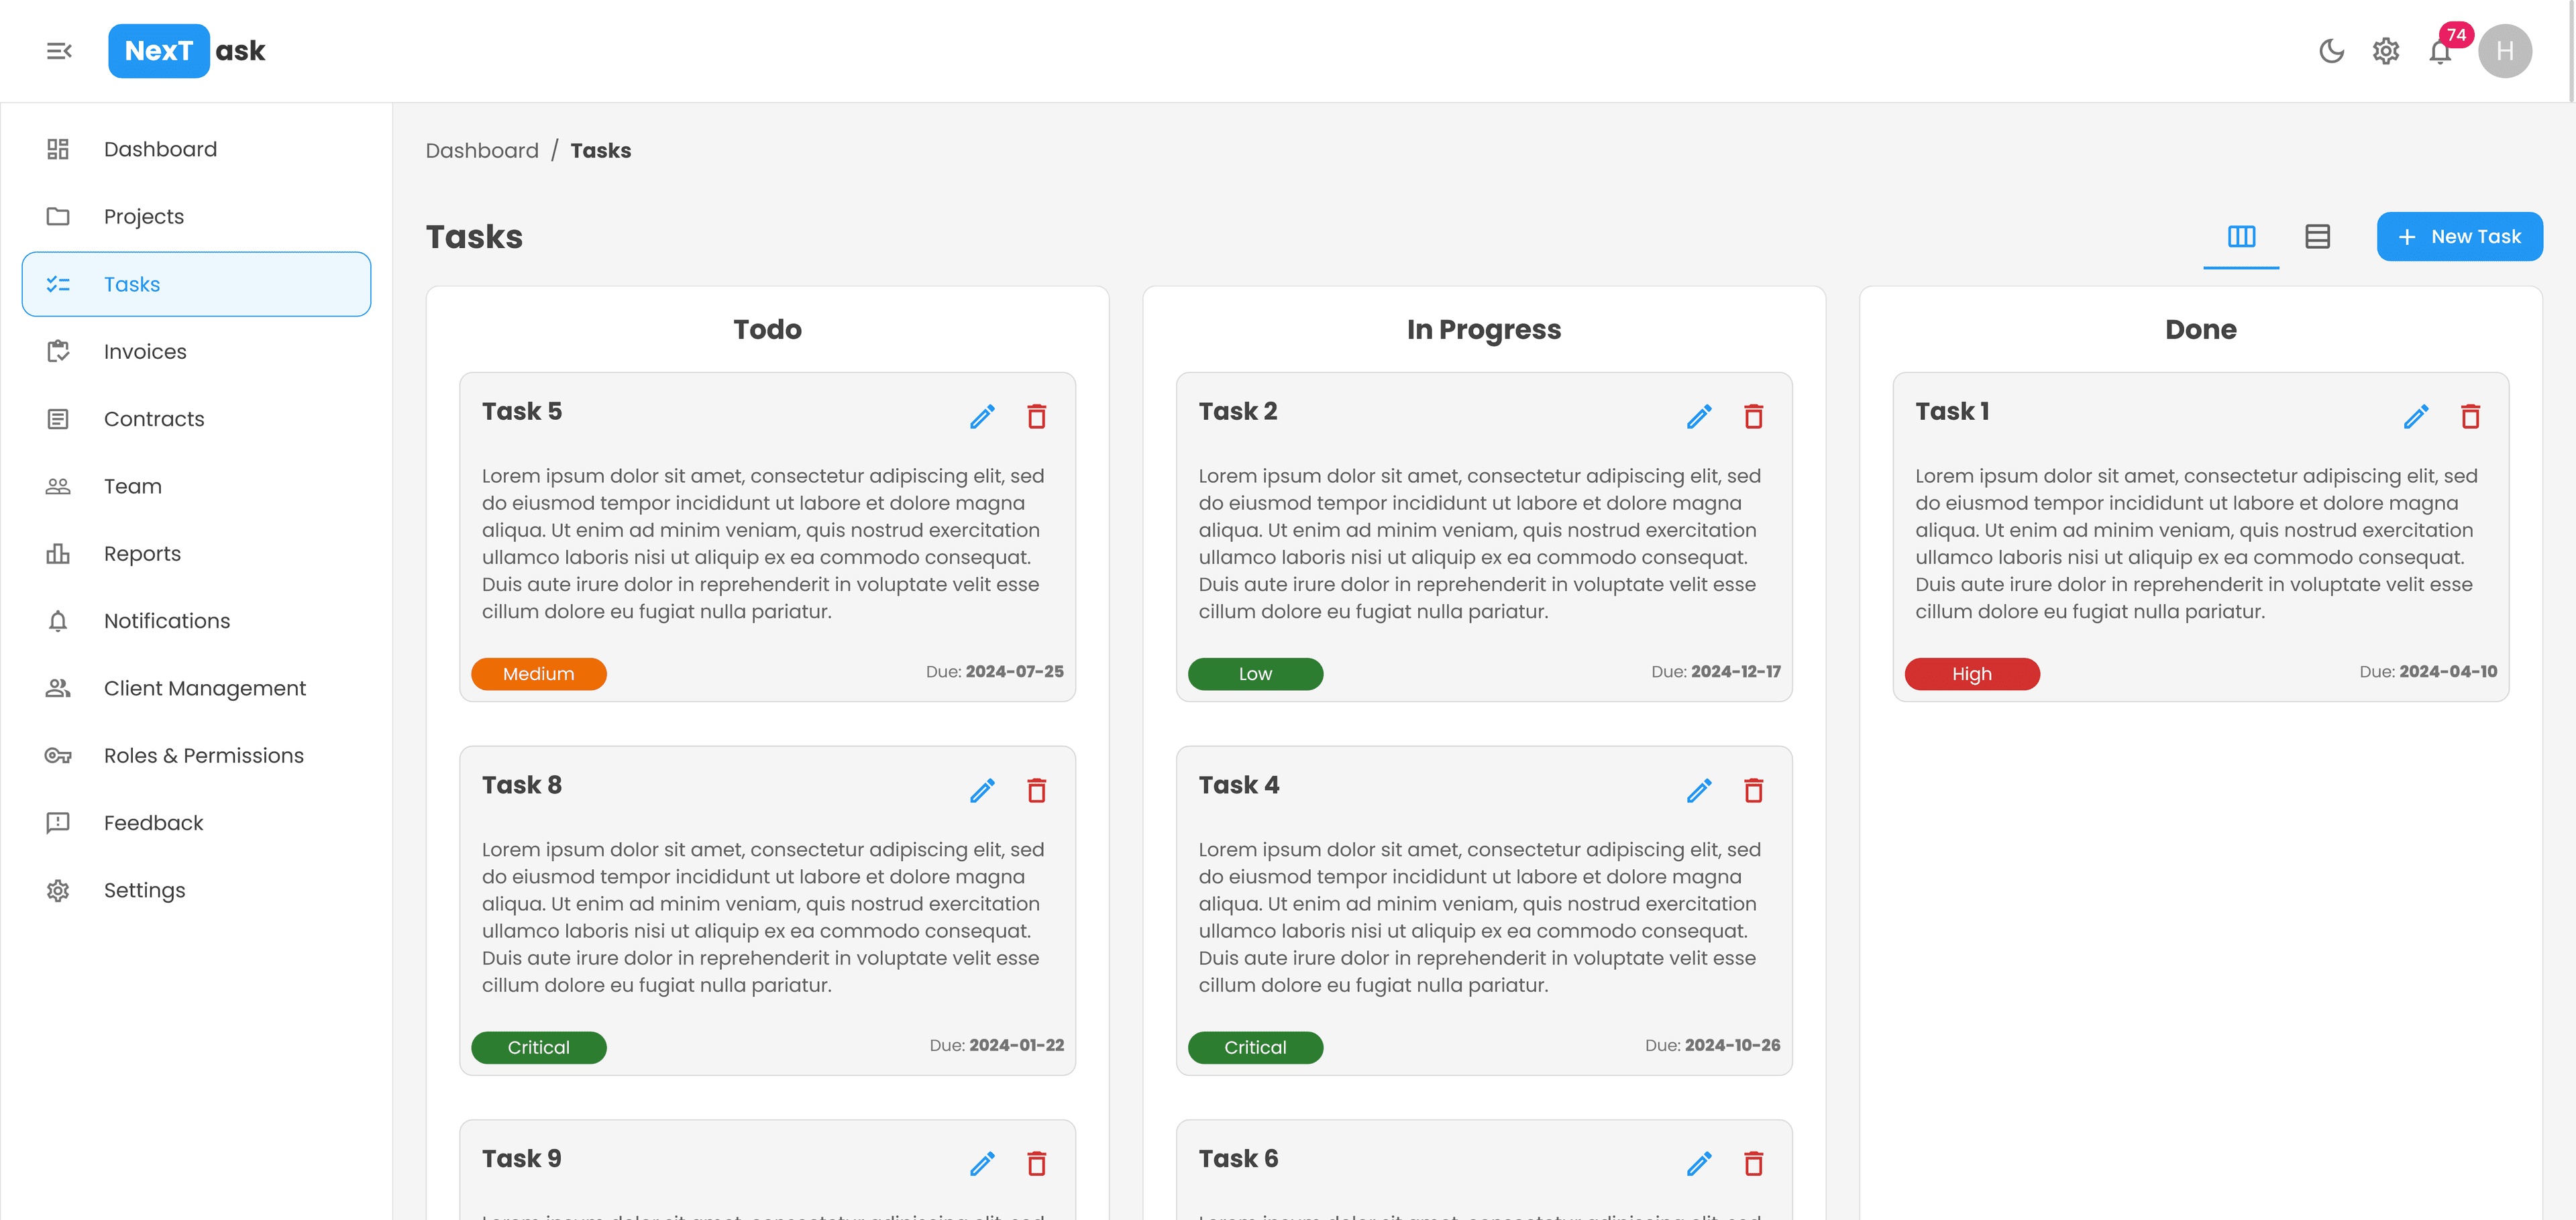Switch tasks to list view
Screen dimensions: 2576x1220
(2318, 236)
